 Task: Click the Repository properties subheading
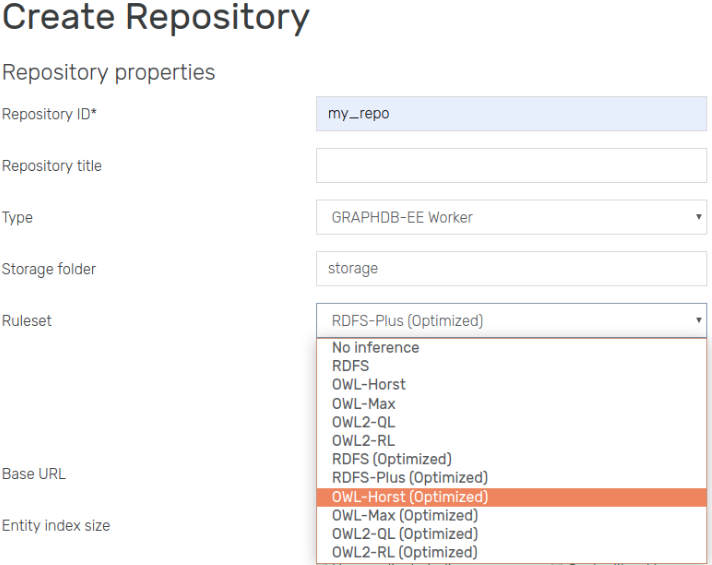[109, 72]
